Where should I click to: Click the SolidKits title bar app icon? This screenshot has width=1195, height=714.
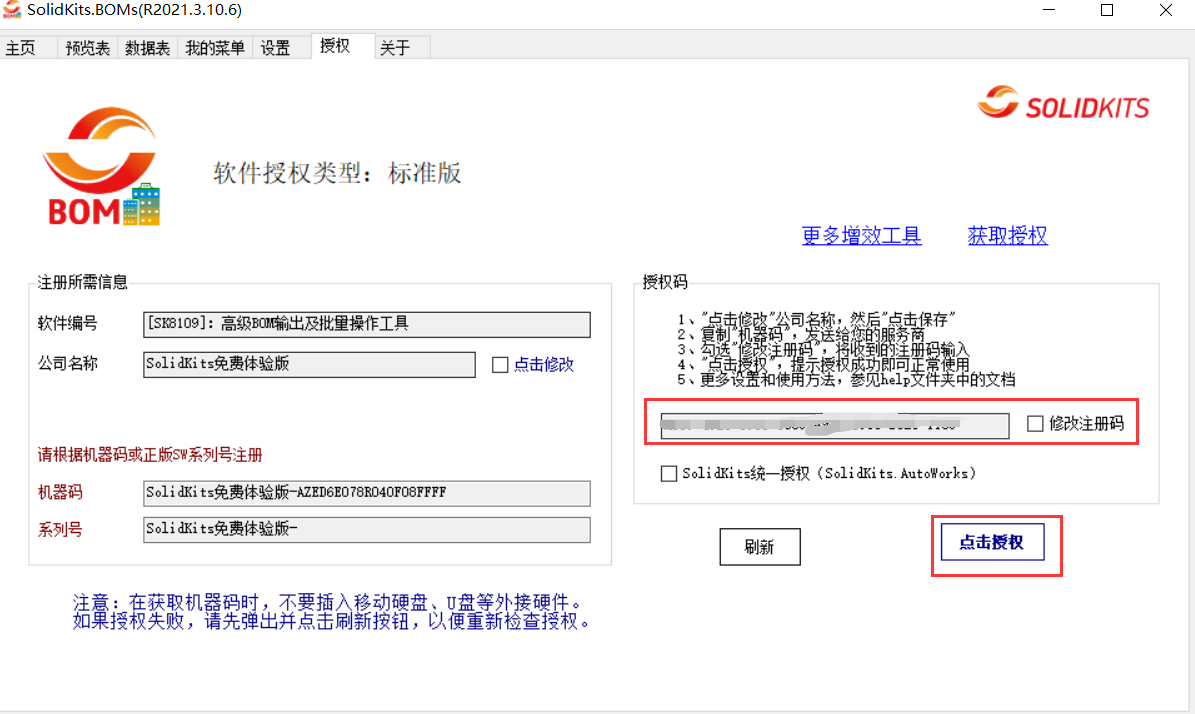coord(11,10)
